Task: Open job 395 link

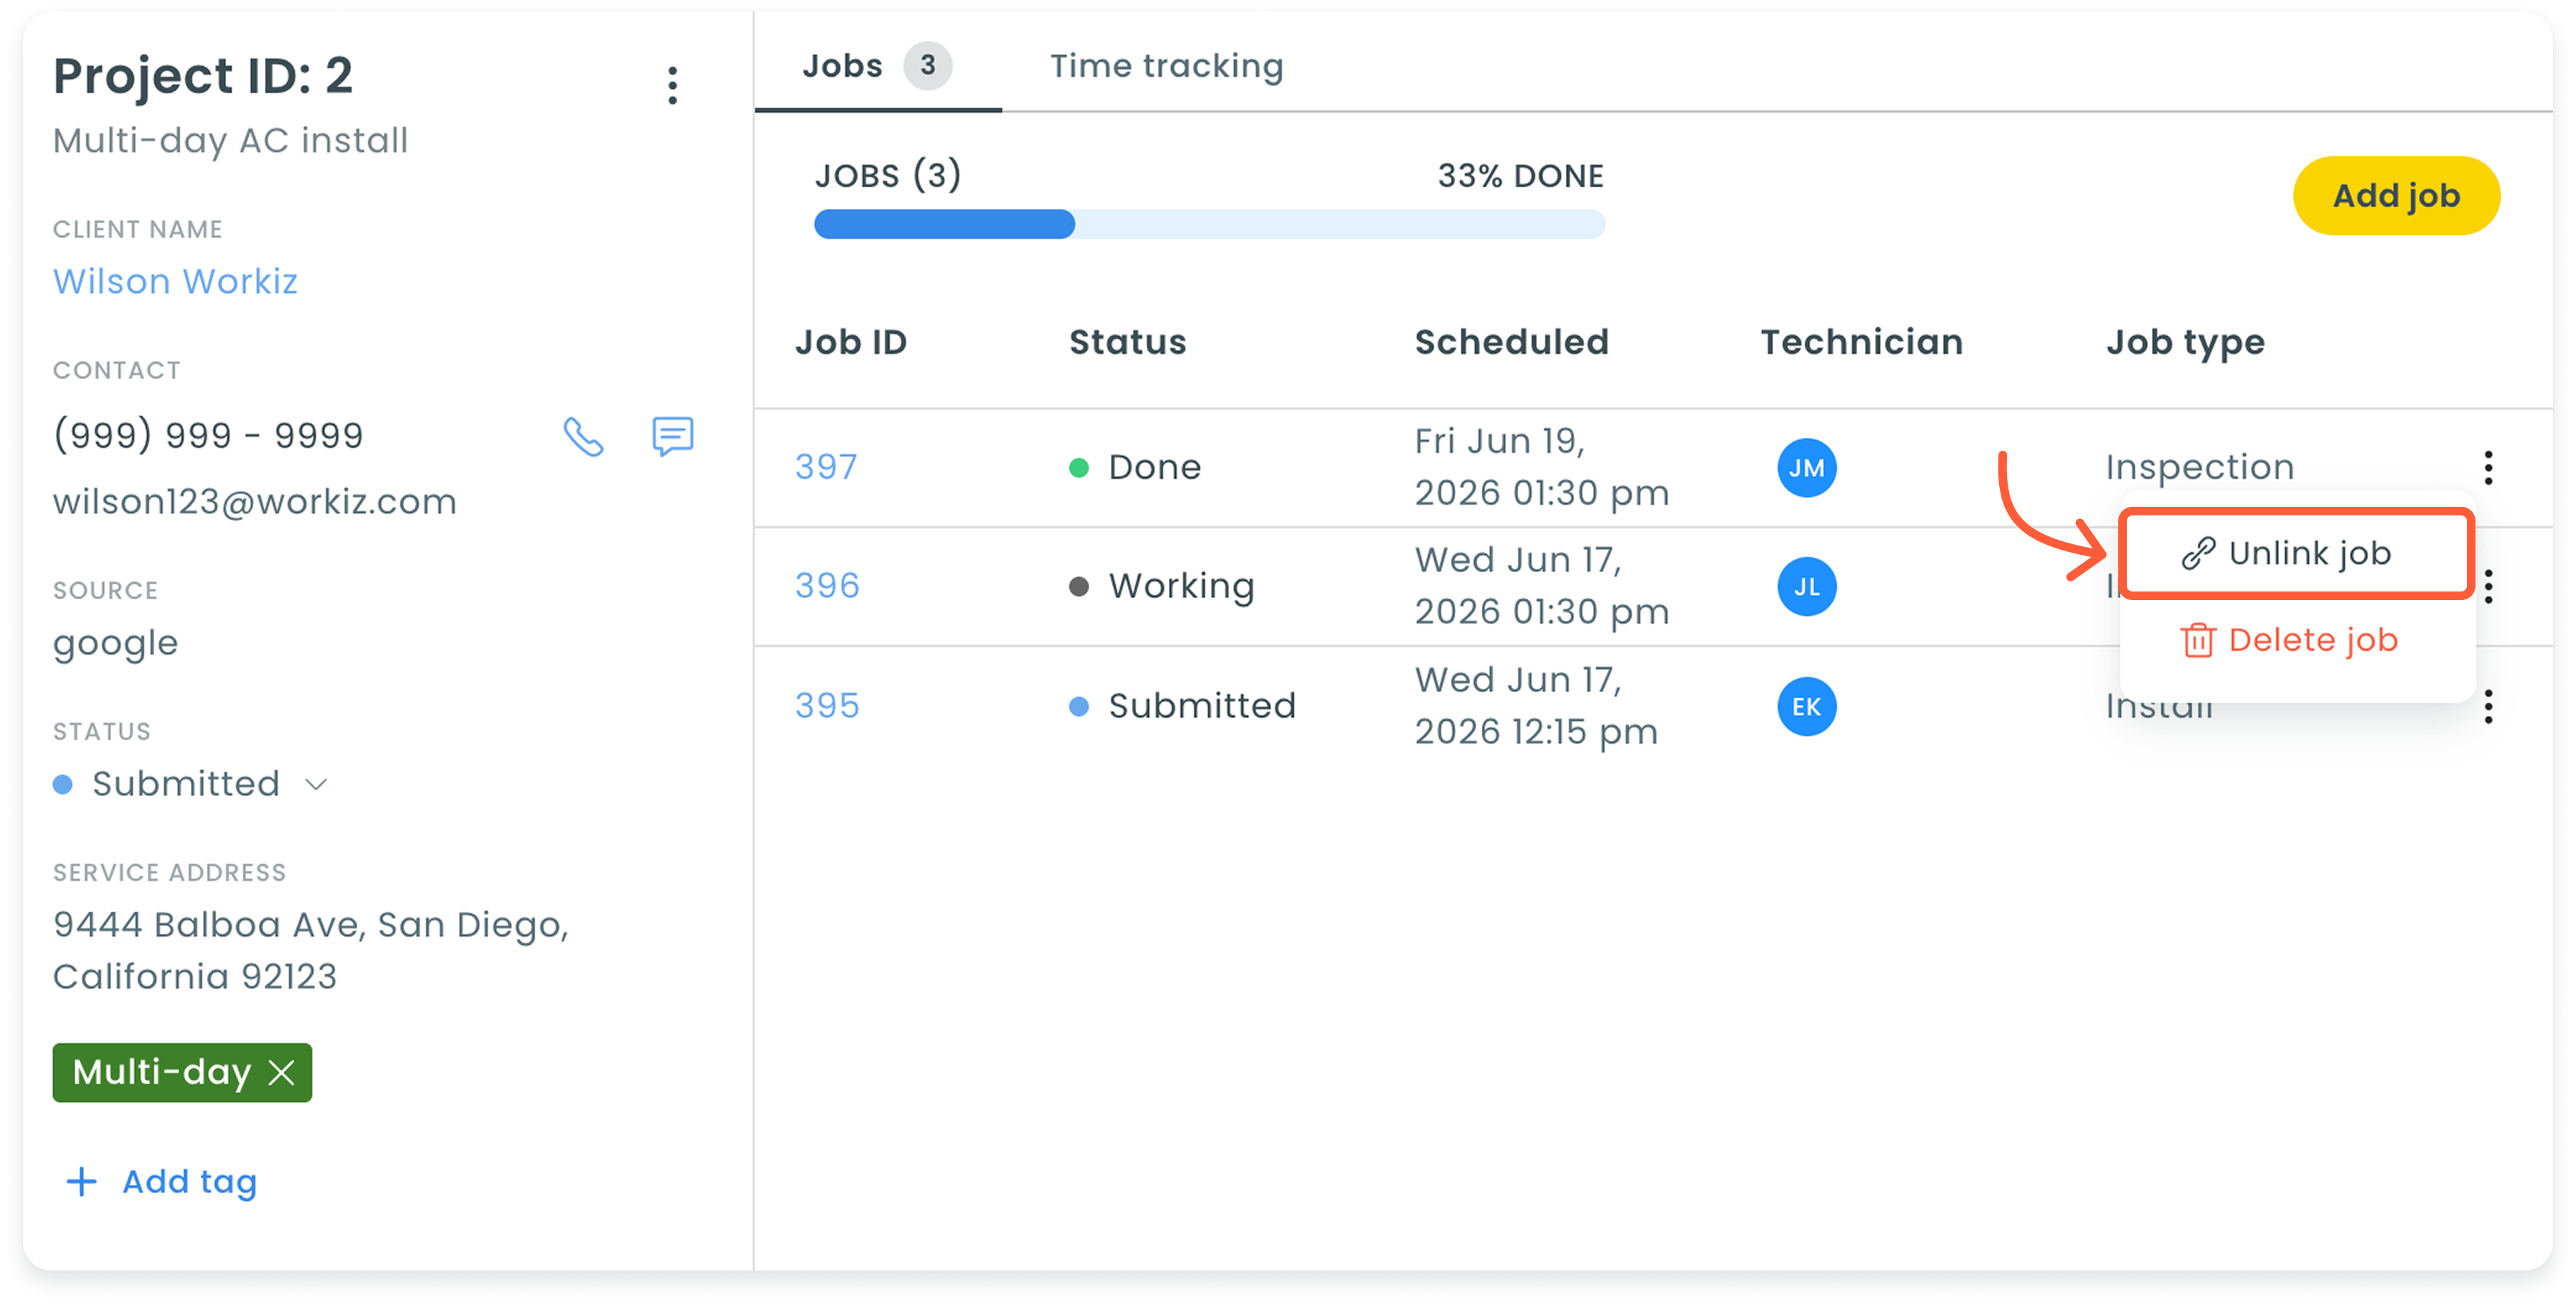Action: (827, 706)
